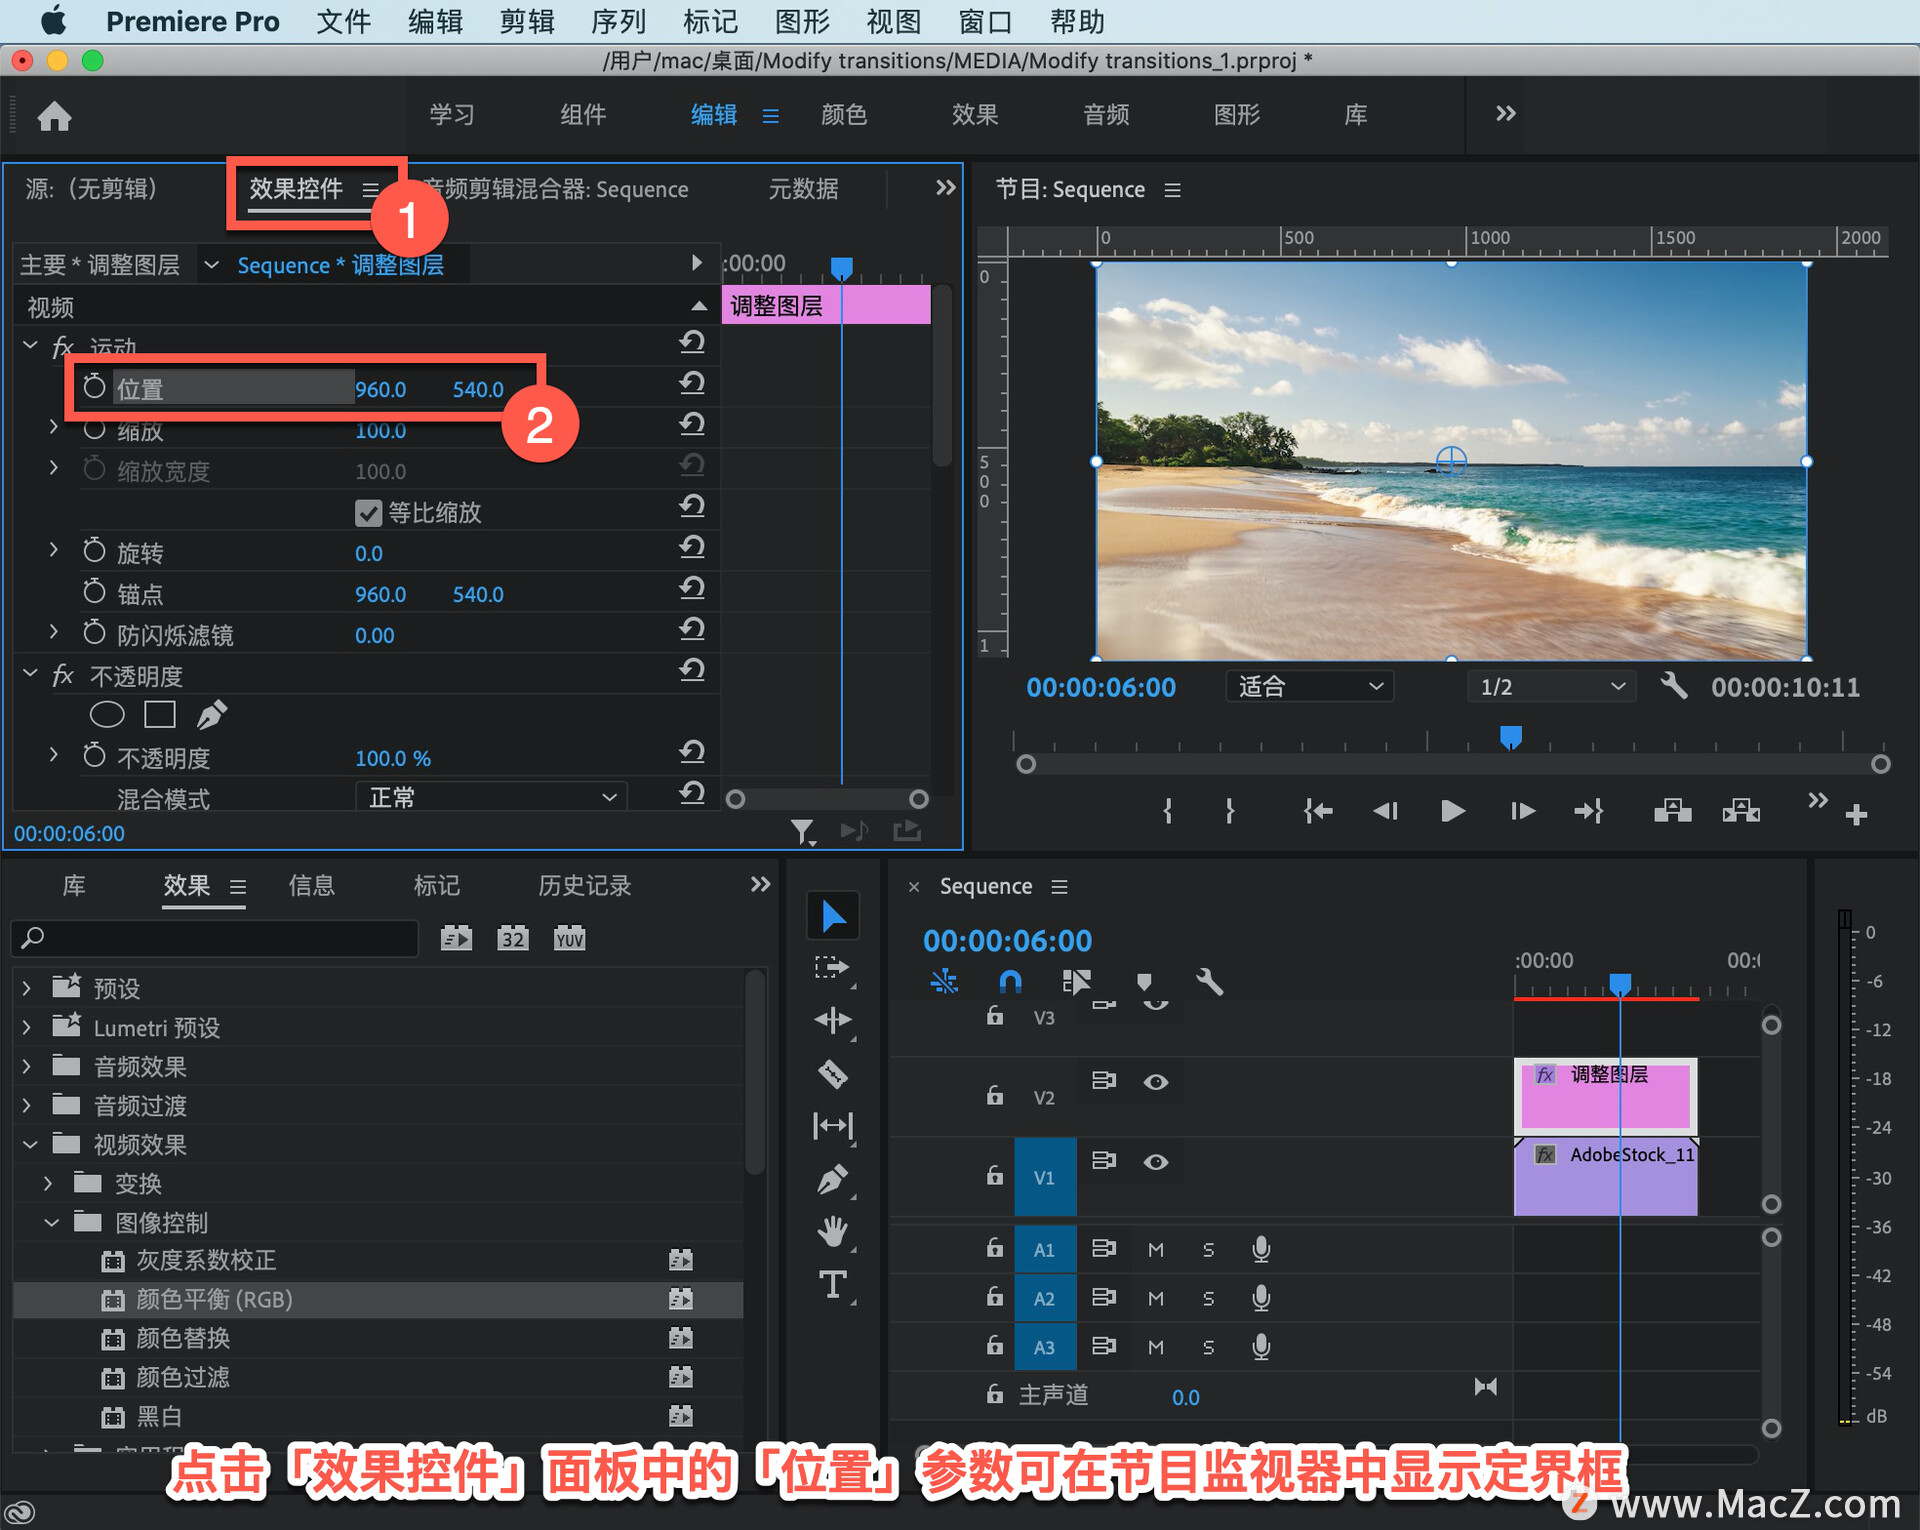Open the blend mode (正常) dropdown
The image size is (1920, 1530).
pyautogui.click(x=491, y=797)
